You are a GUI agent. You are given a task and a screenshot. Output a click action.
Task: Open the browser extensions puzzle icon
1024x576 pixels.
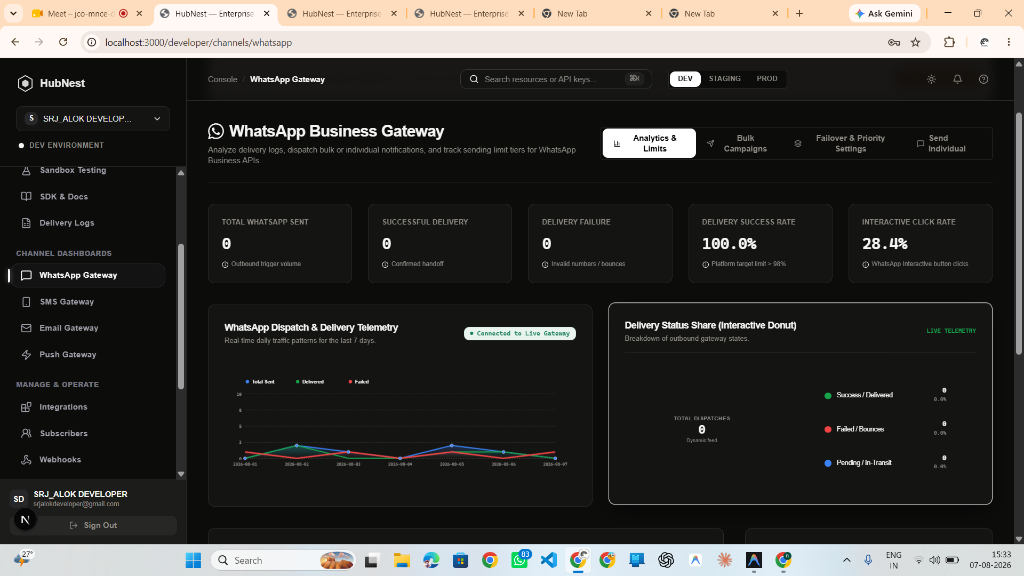tap(950, 42)
